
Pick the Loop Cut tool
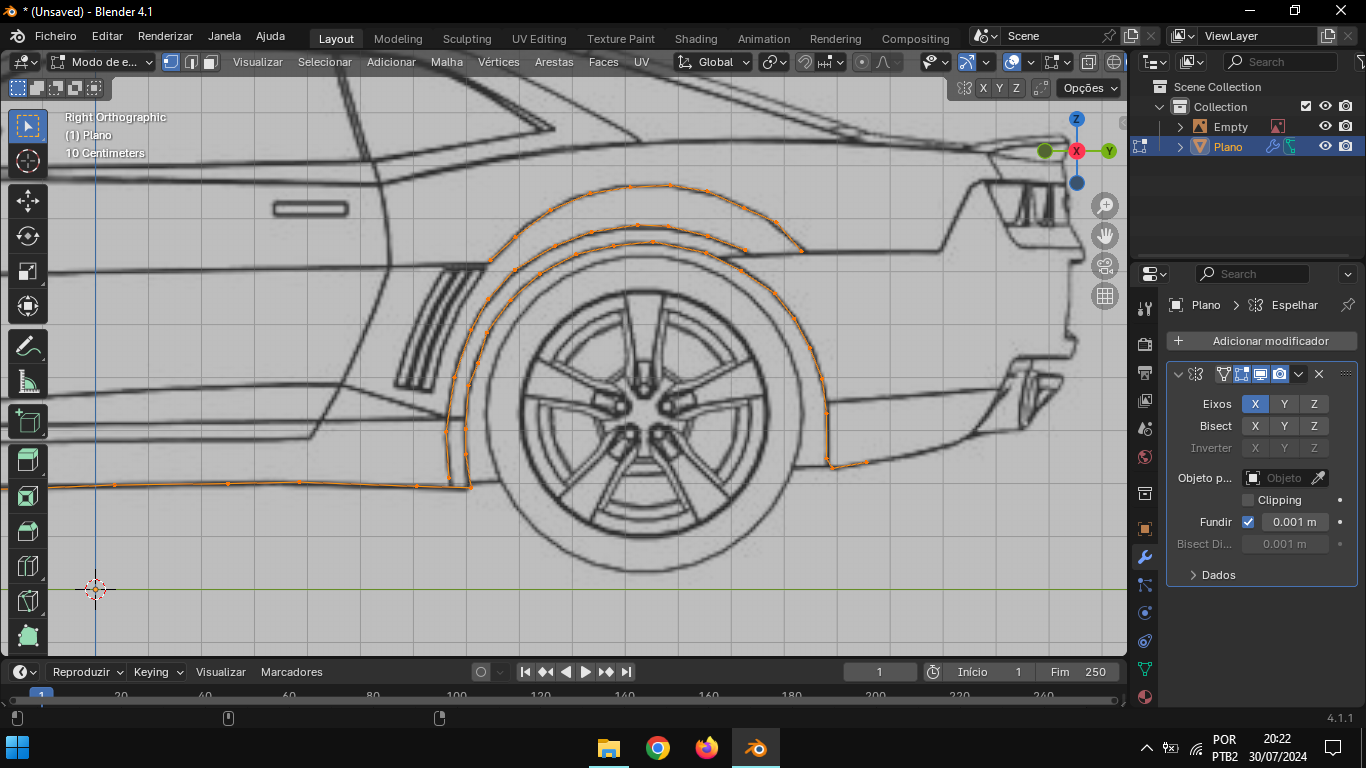28,566
